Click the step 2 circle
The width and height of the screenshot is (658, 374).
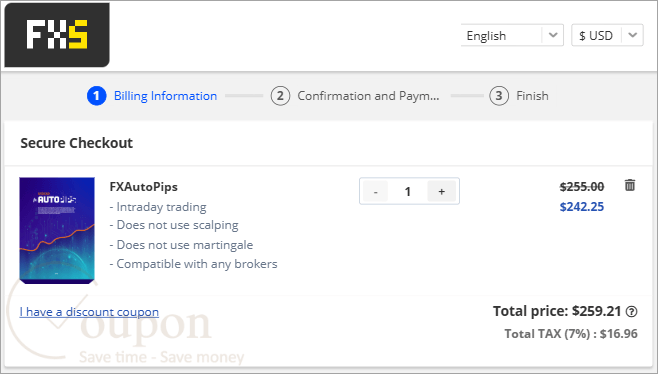280,96
